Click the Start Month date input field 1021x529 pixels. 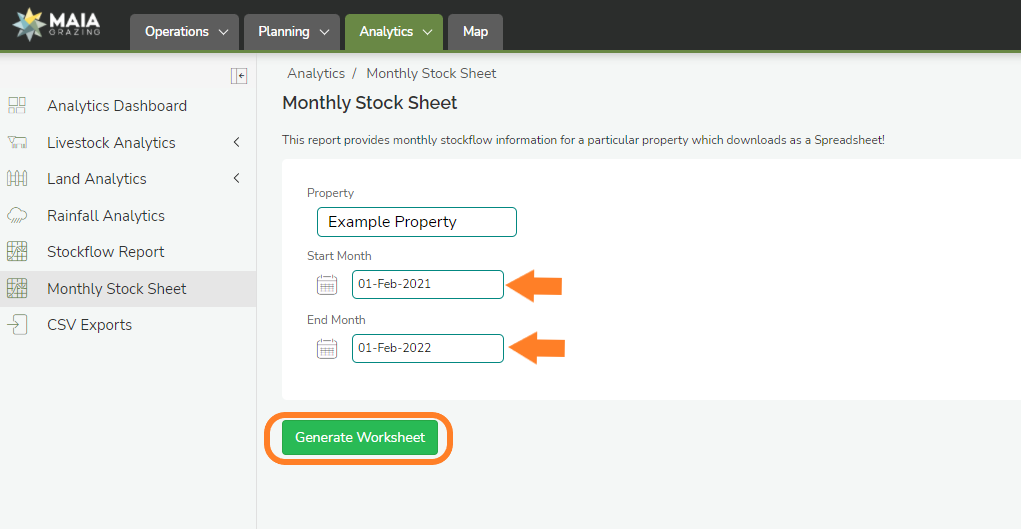pos(427,284)
